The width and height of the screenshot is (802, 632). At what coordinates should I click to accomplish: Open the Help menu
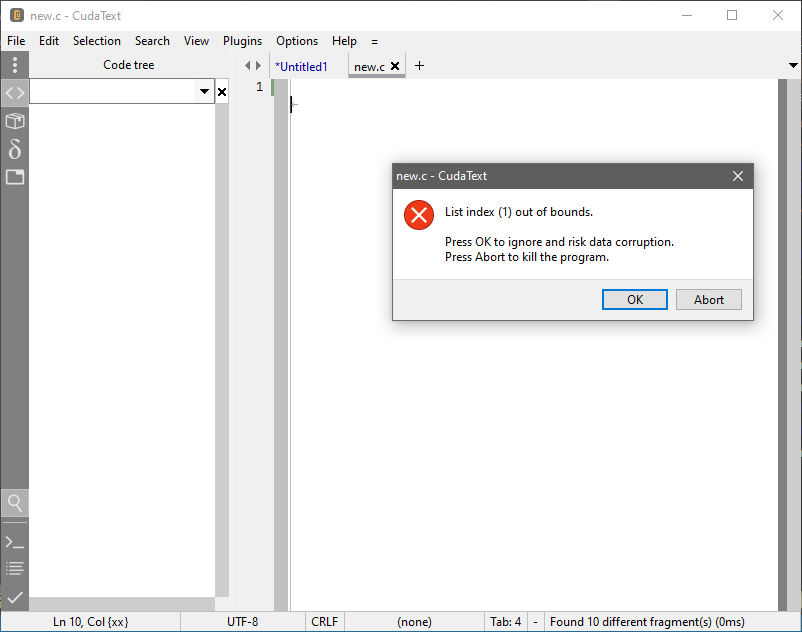344,41
